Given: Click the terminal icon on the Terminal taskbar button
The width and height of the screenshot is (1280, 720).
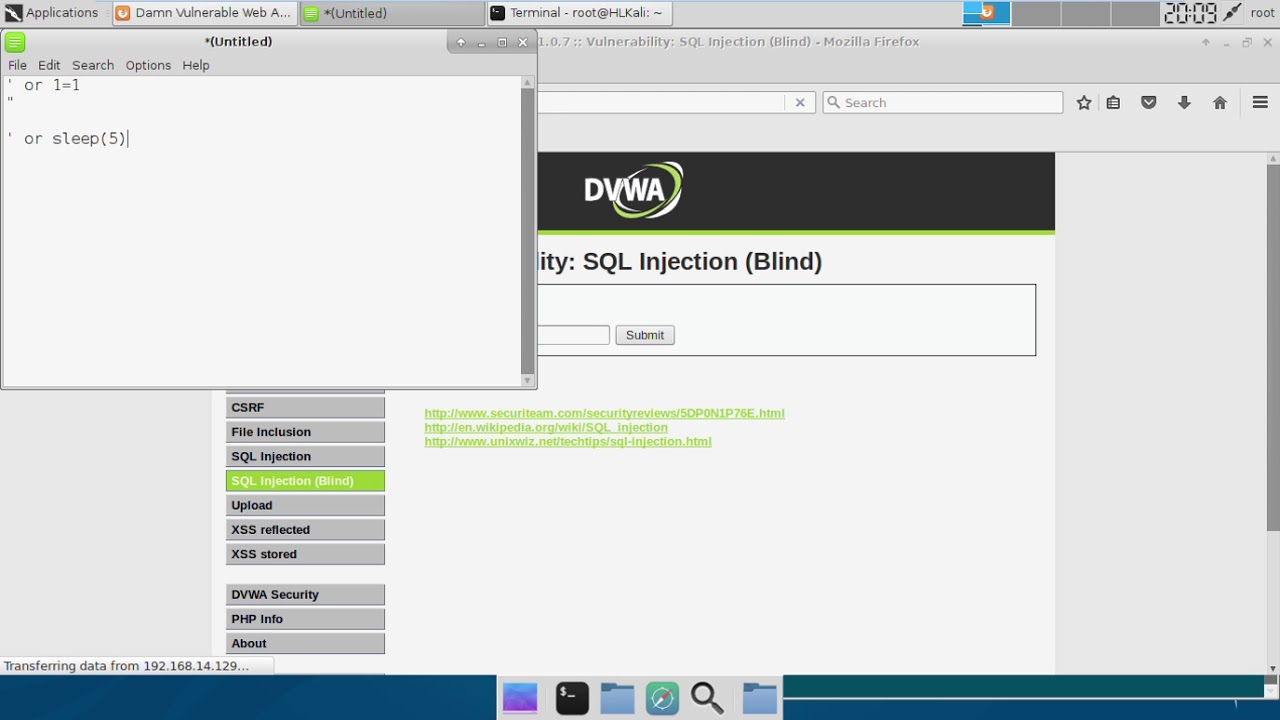Looking at the screenshot, I should click(497, 13).
